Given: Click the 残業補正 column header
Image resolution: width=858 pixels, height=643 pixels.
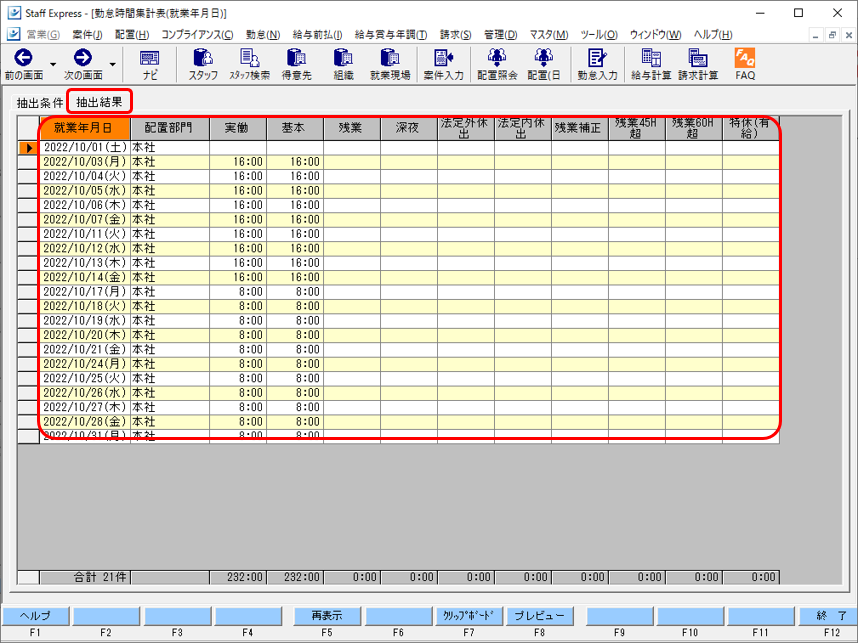Looking at the screenshot, I should tap(579, 128).
